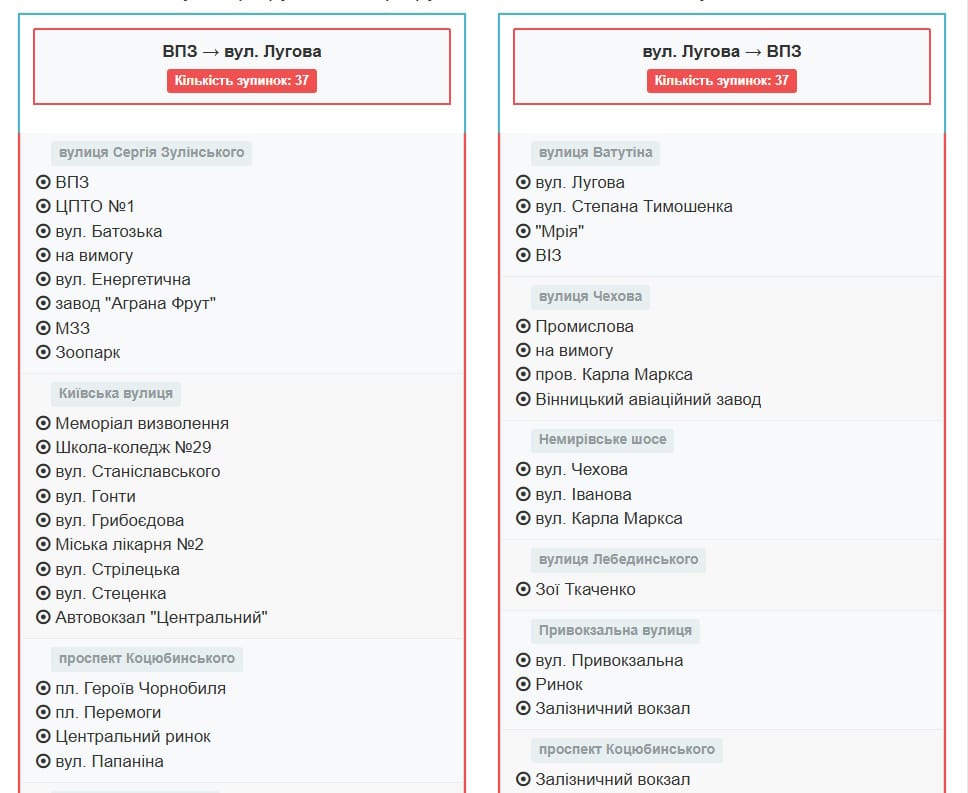This screenshot has height=793, width=968.
Task: Click the stop marker icon beside Зоопарк
Action: (x=43, y=352)
